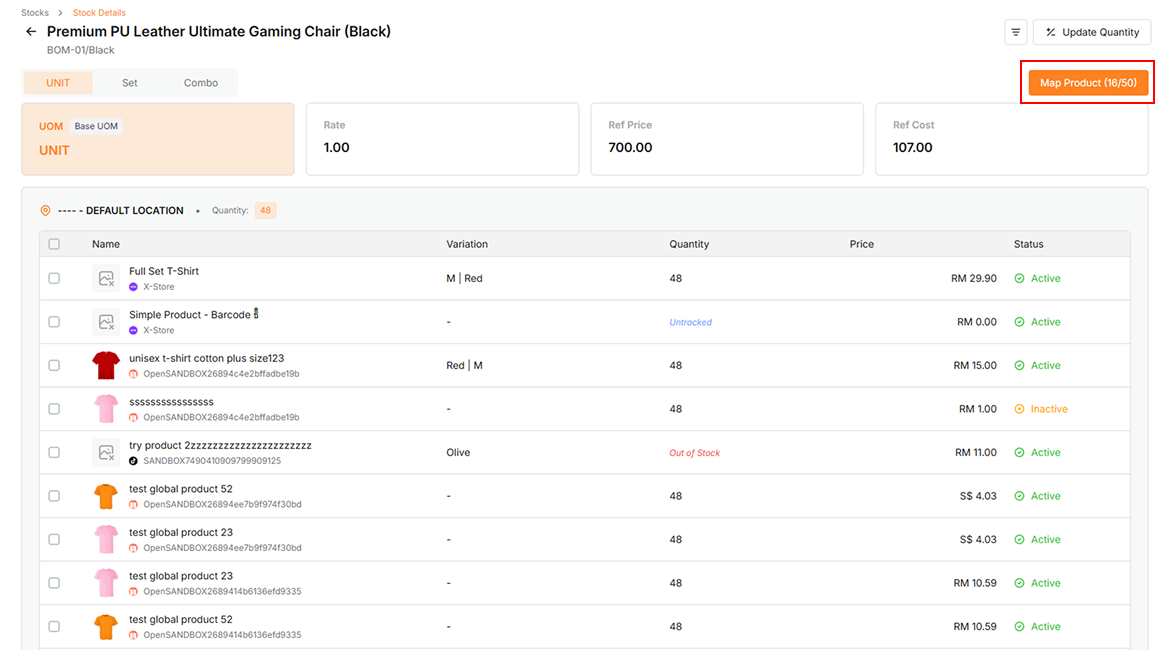Open the red t-shirt thumbnail

pos(106,365)
